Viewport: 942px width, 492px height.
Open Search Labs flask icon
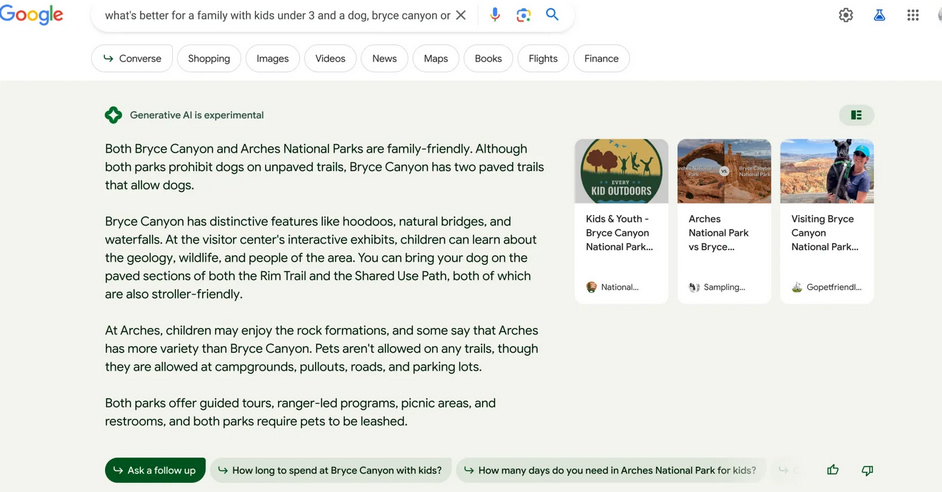[x=879, y=15]
